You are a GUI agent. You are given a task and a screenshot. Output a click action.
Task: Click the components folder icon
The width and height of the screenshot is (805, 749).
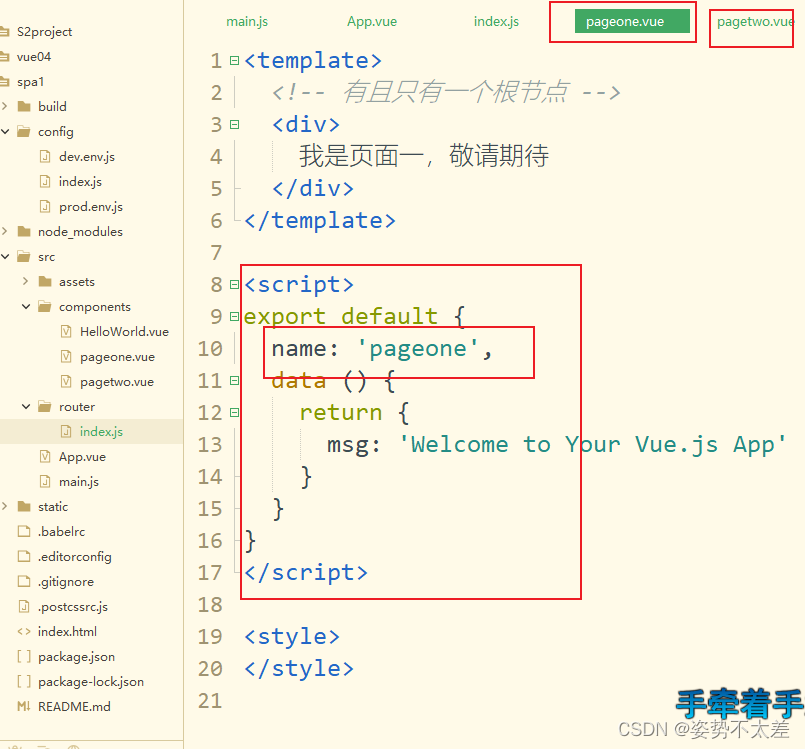point(45,306)
